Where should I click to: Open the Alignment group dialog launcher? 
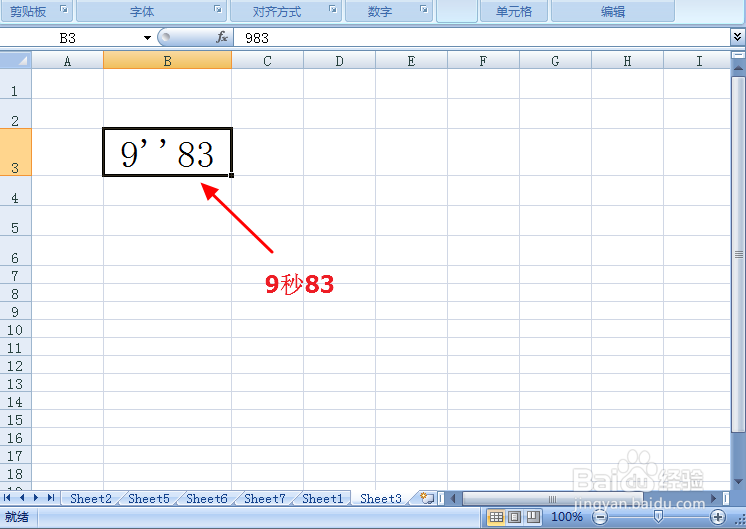click(x=333, y=9)
